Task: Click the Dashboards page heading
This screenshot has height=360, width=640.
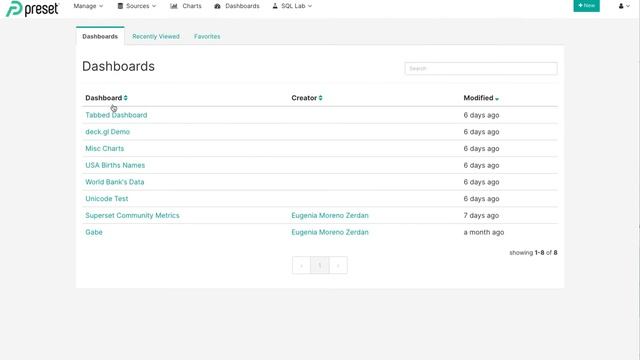Action: (118, 66)
